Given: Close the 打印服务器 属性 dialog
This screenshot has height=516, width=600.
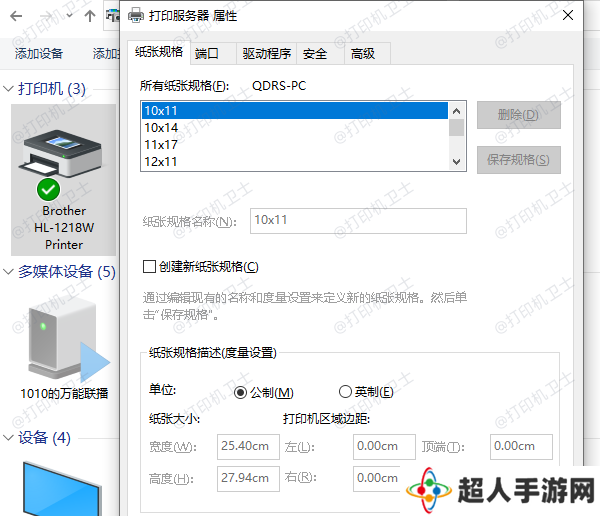Looking at the screenshot, I should 568,16.
